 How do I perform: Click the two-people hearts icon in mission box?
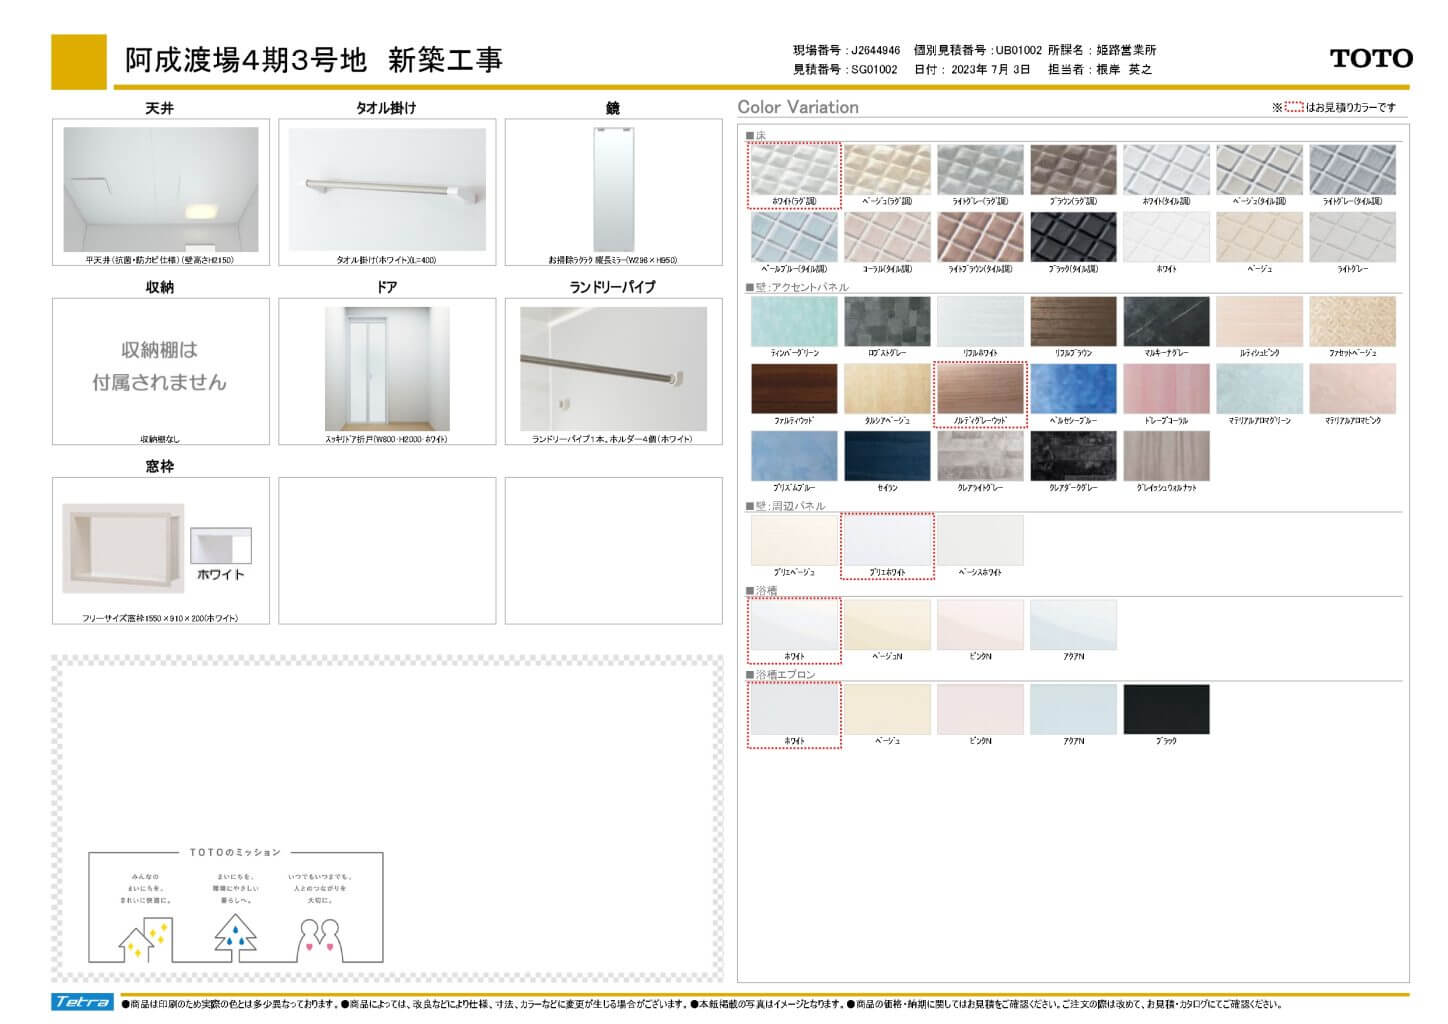[320, 940]
